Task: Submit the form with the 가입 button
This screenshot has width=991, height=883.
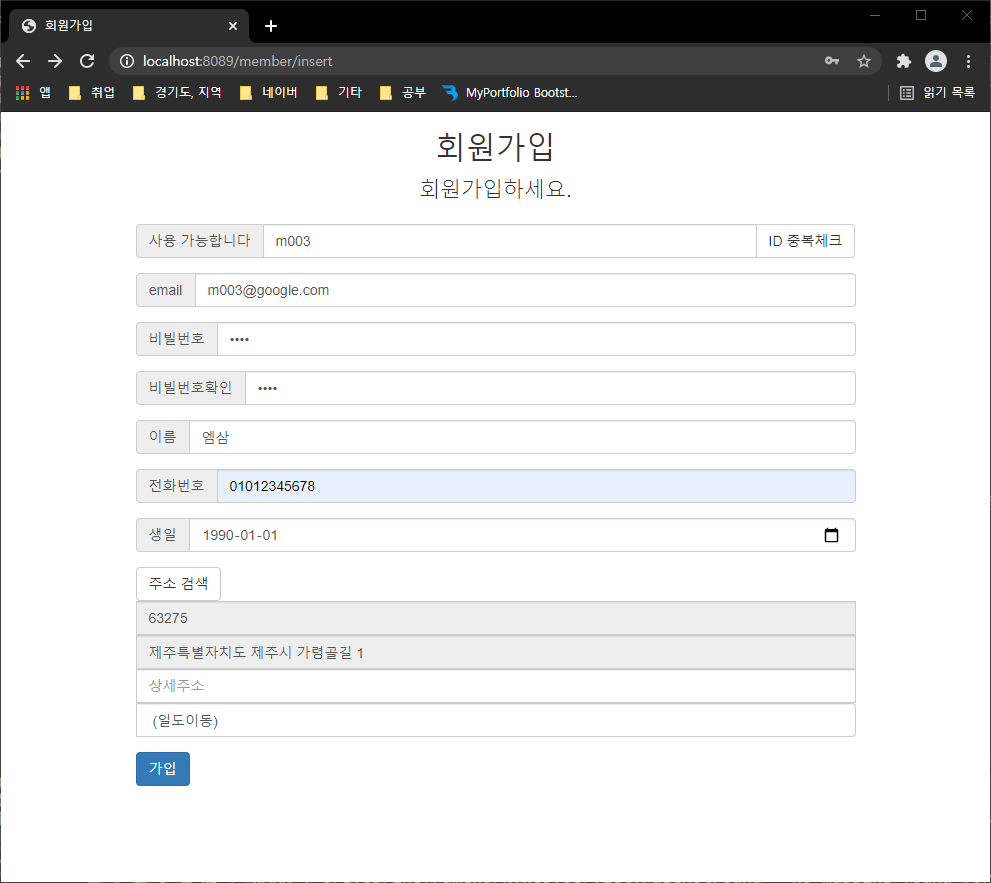Action: (x=162, y=768)
